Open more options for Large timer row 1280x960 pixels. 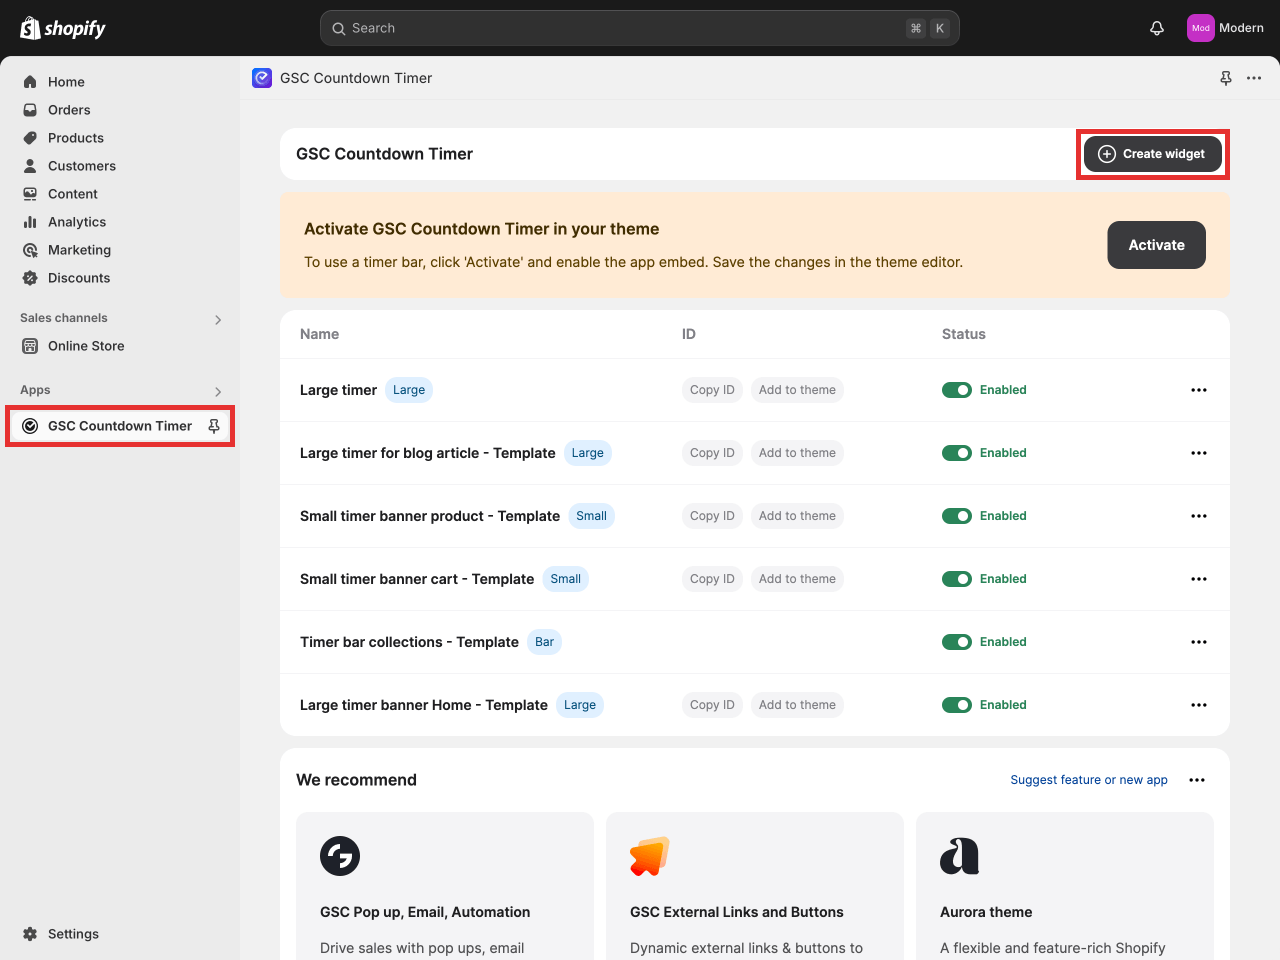pyautogui.click(x=1199, y=390)
